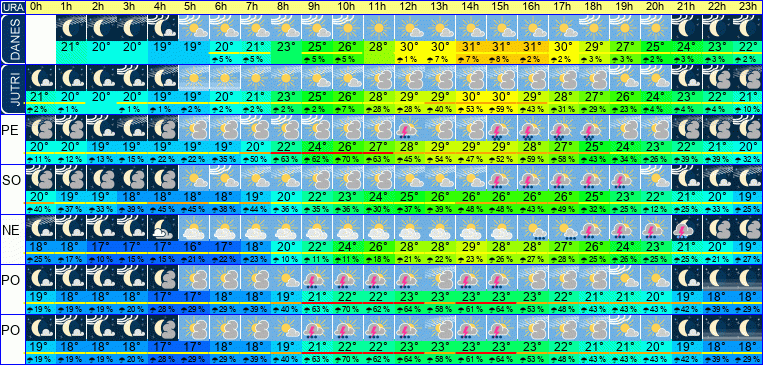Screen dimensions: 763x365
Task: Click the sun-and-cloud icon at 5h in NE row
Action: pos(194,228)
